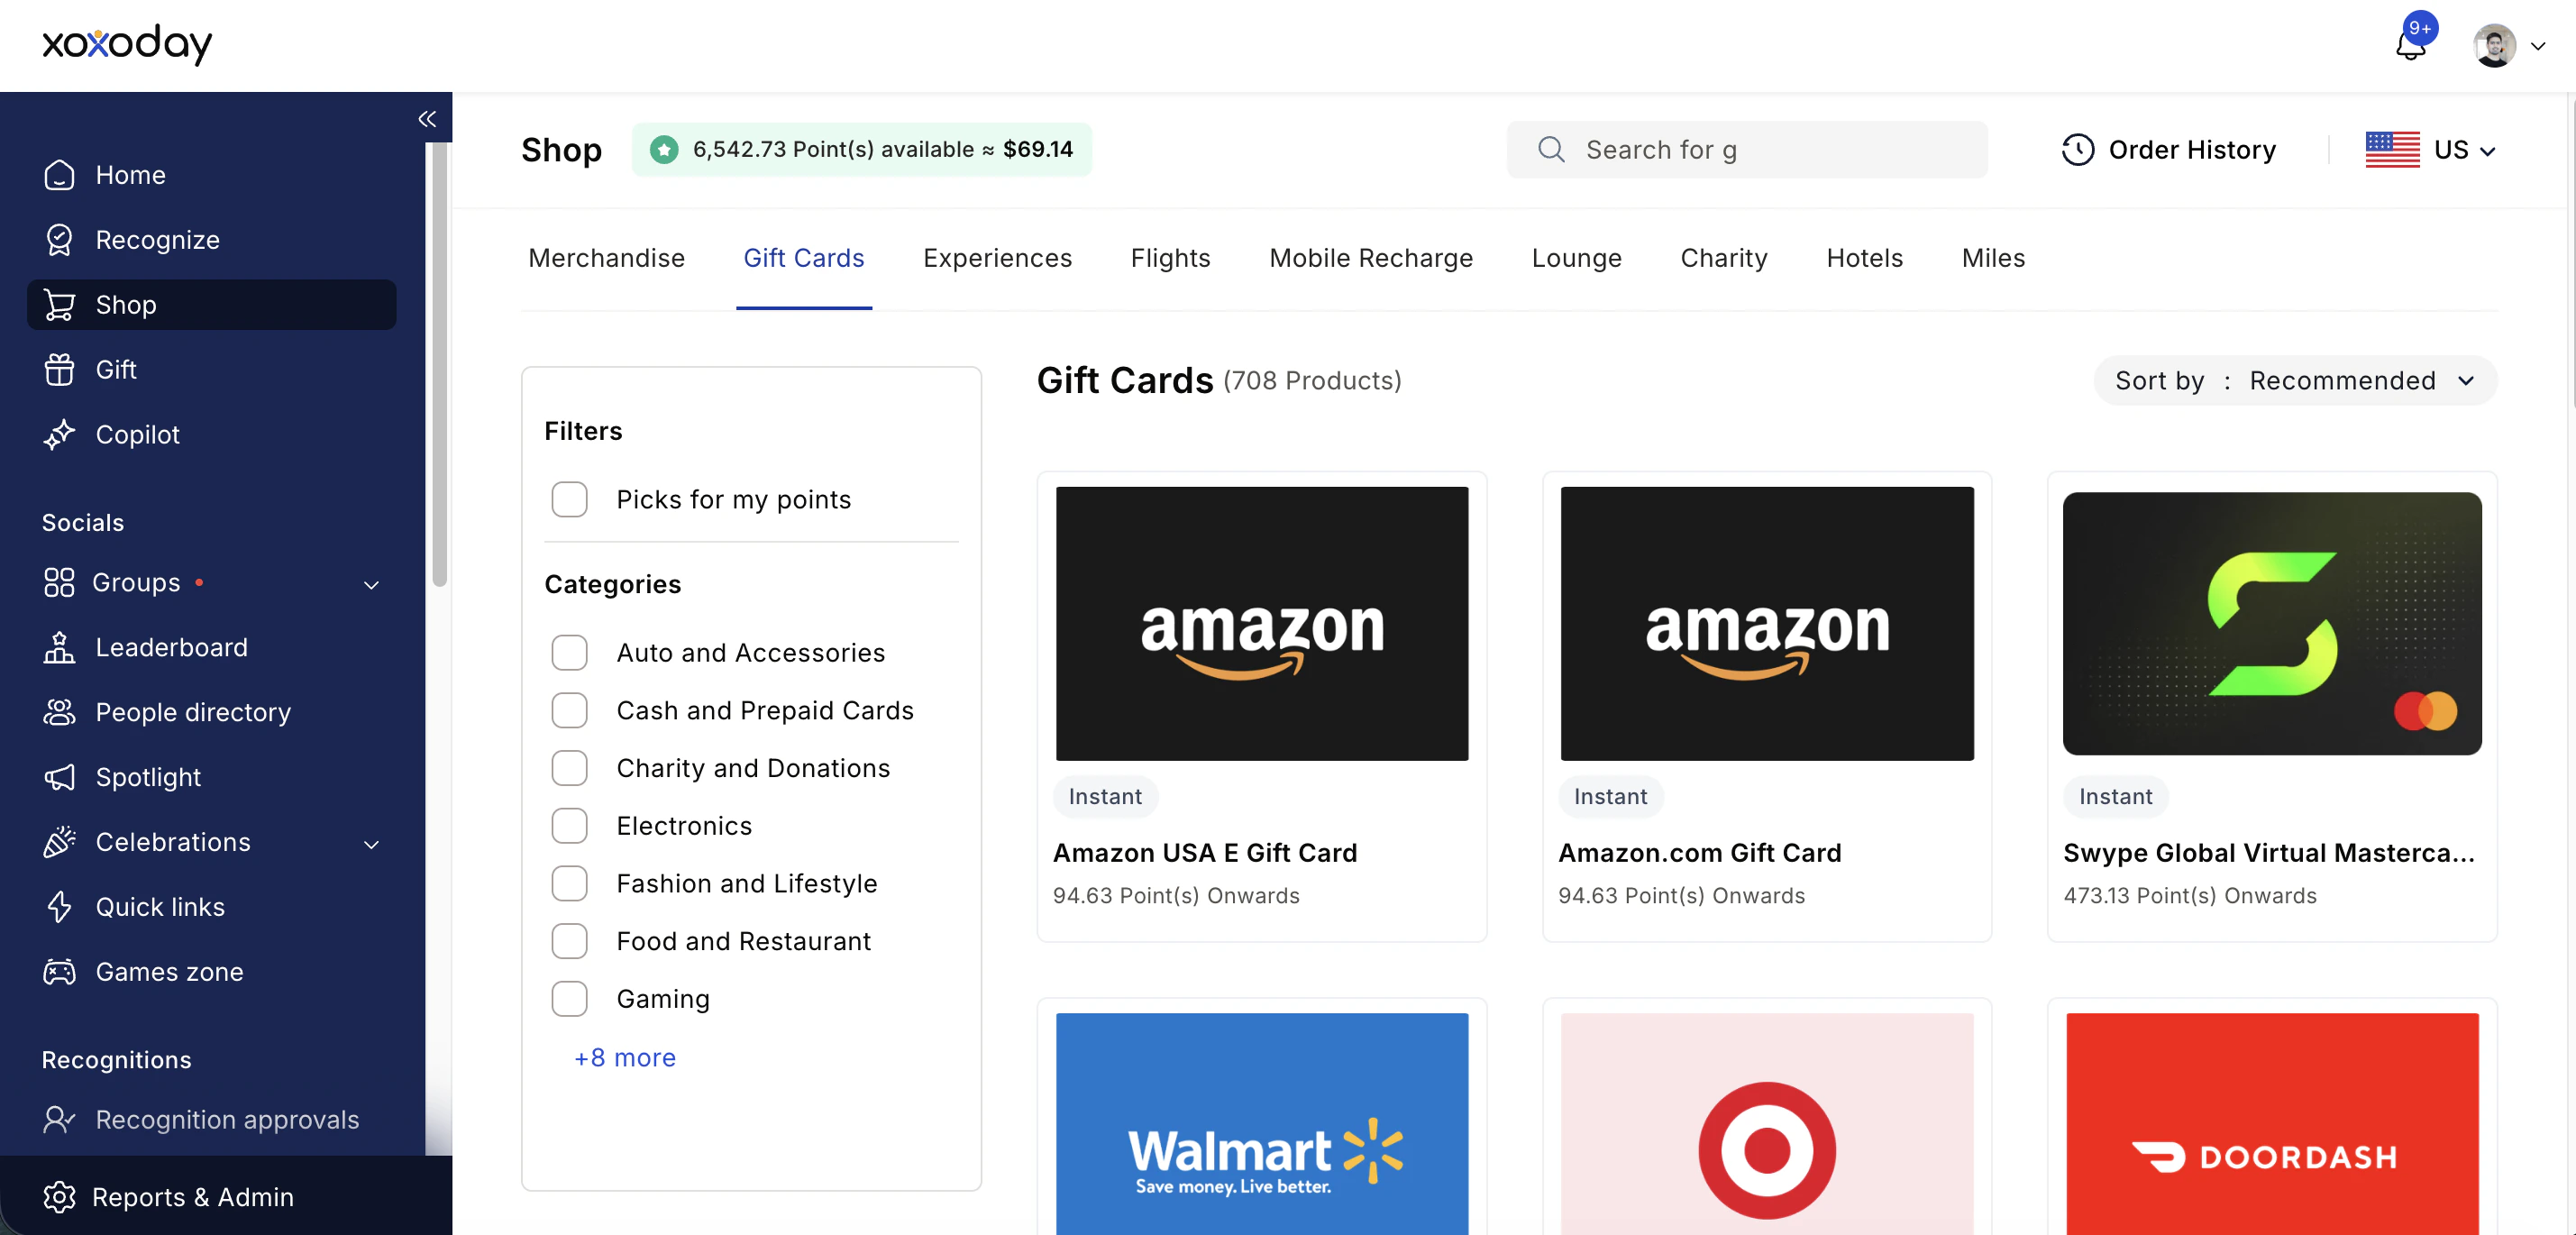Click the search magnifier icon
This screenshot has width=2576, height=1235.
tap(1551, 150)
